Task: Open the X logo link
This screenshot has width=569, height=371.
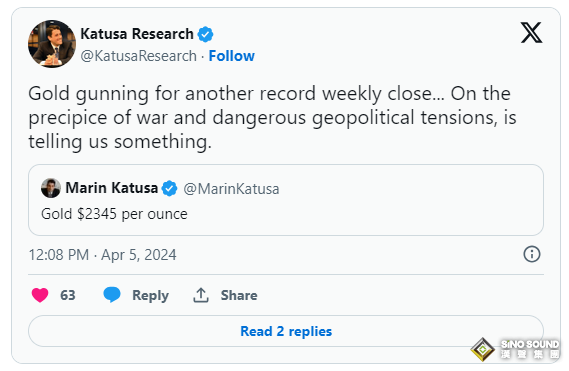Action: [x=532, y=33]
